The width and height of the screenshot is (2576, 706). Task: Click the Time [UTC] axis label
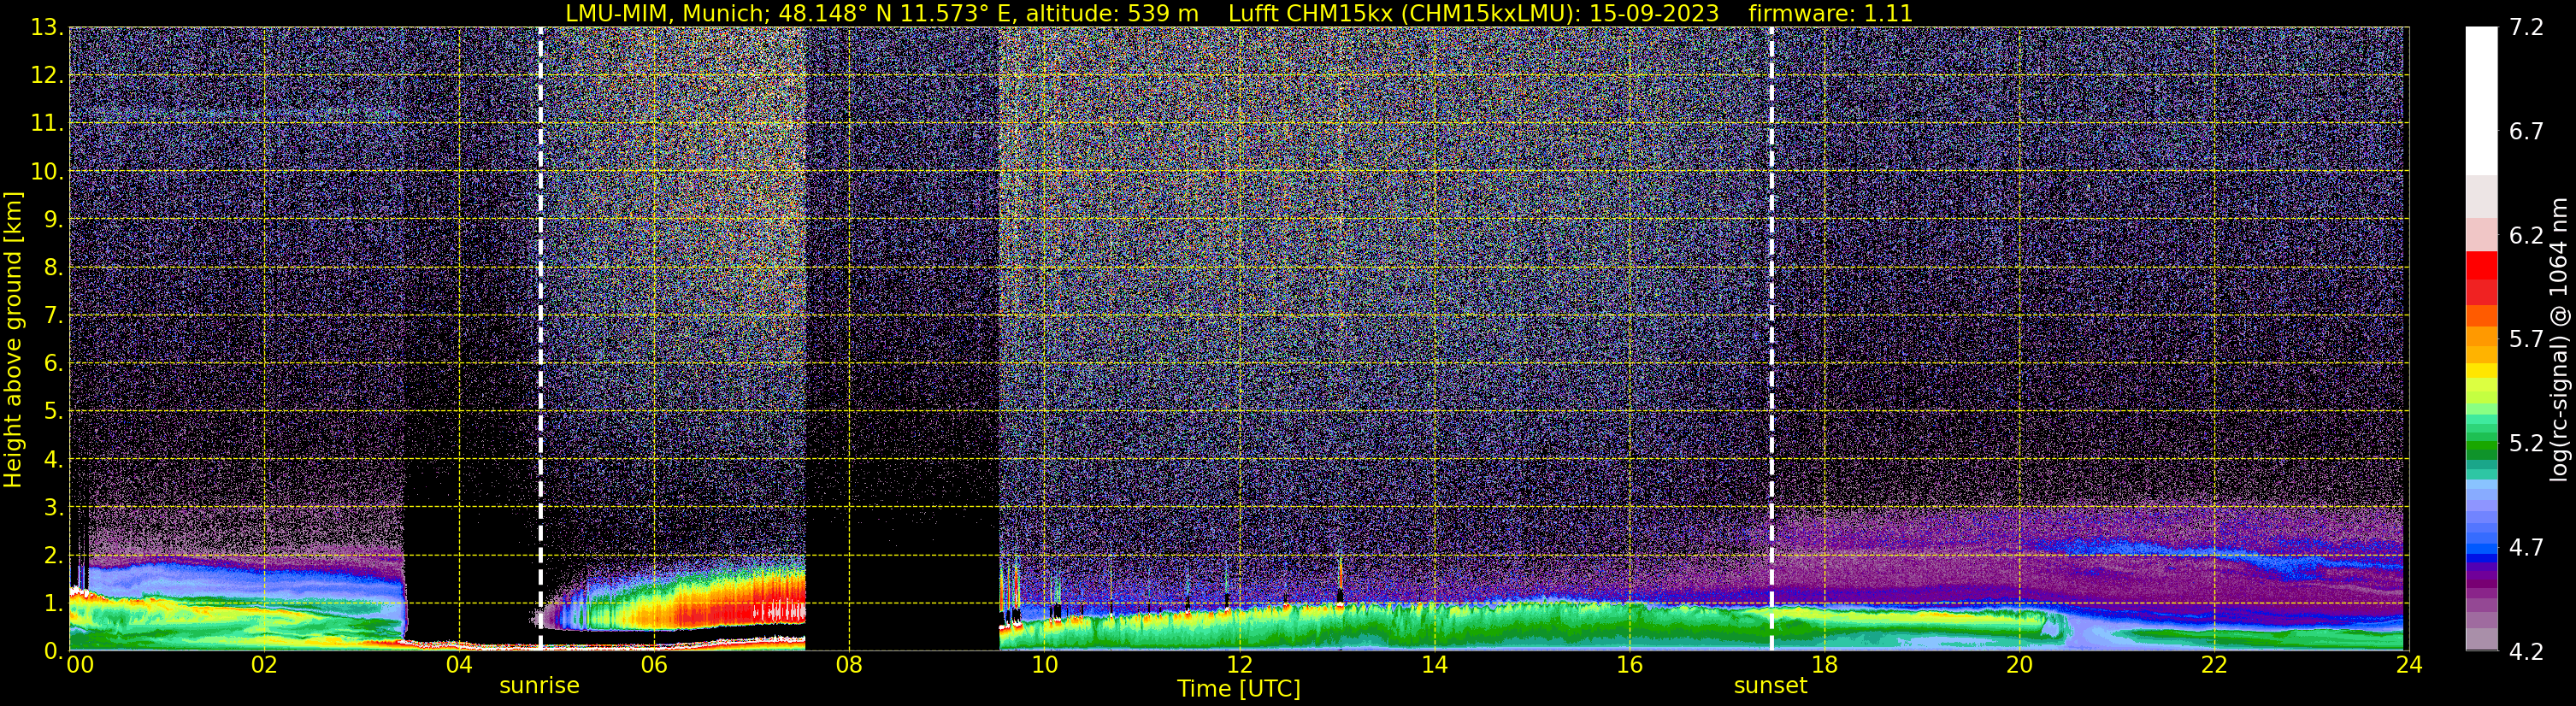[x=1238, y=688]
